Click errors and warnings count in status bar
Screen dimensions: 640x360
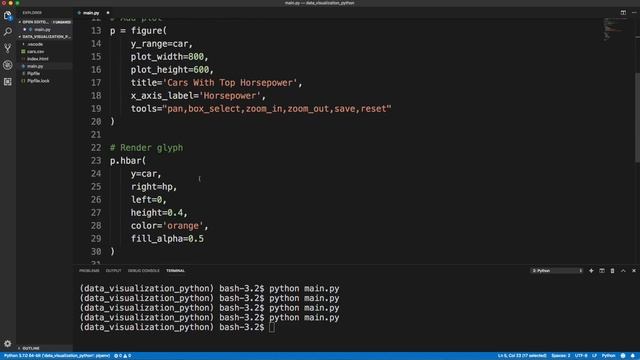(x=122, y=356)
